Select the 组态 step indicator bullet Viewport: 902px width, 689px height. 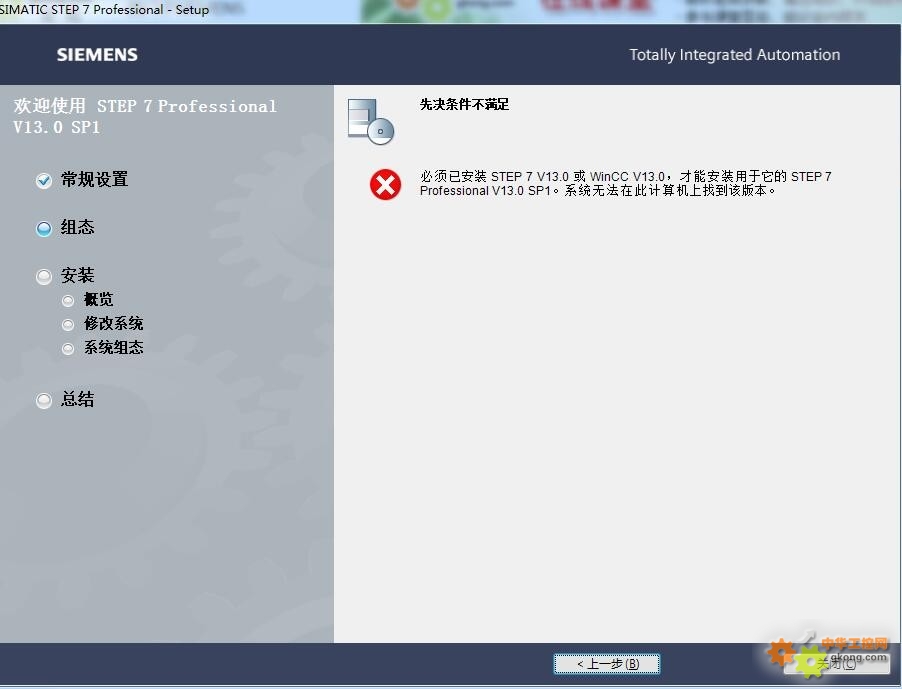pos(44,228)
